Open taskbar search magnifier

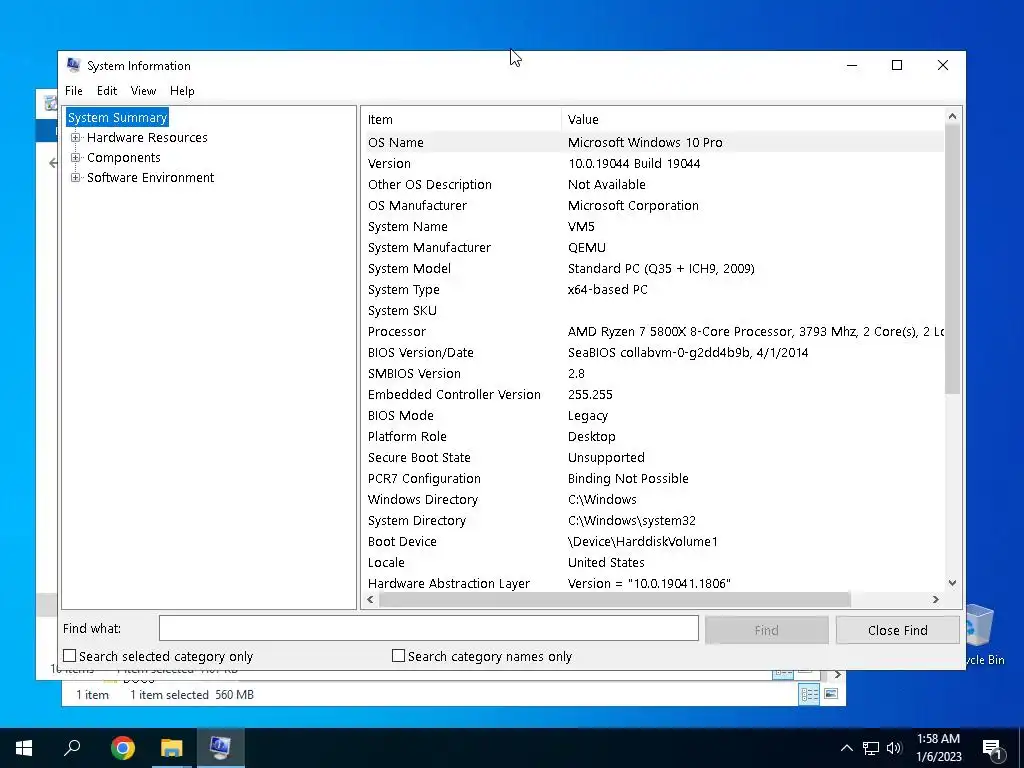pos(72,748)
